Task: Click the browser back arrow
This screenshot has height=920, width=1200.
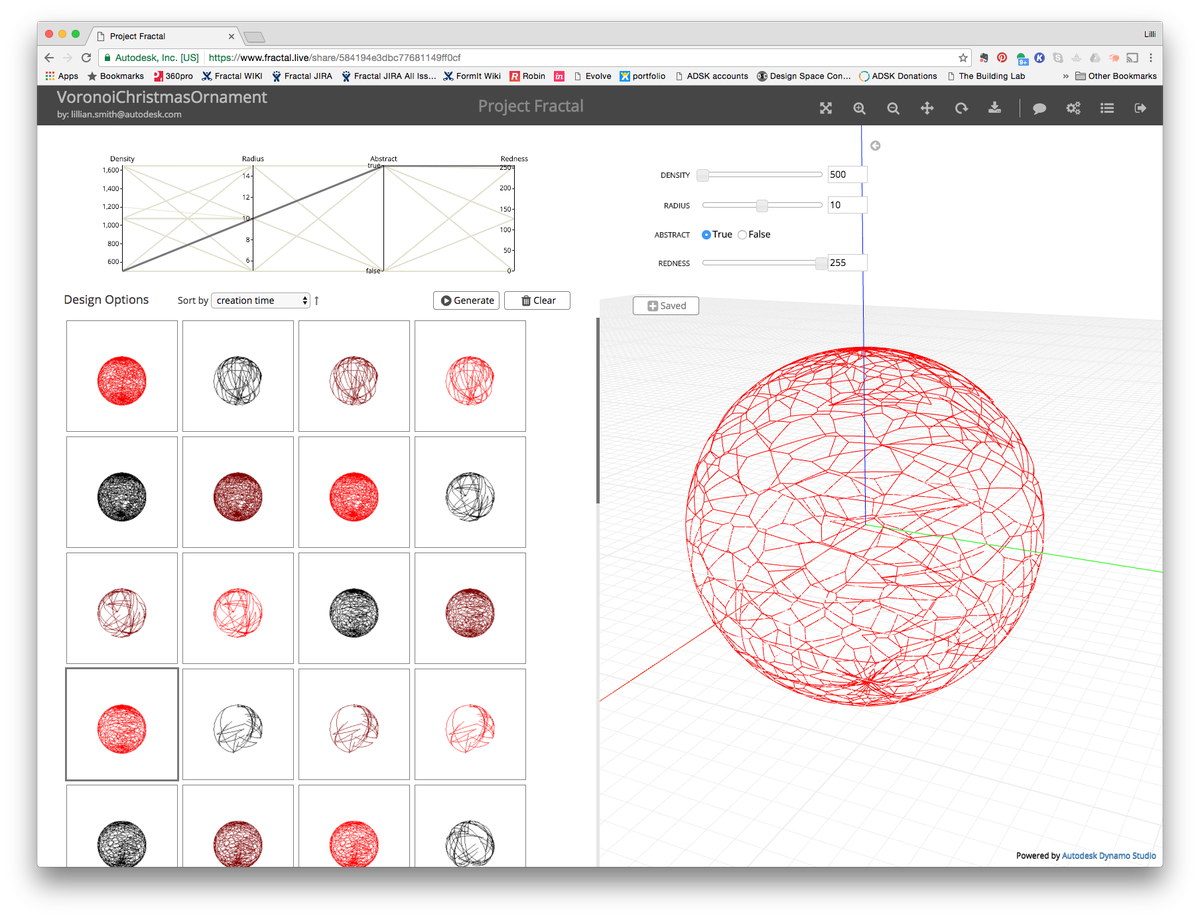Action: tap(50, 58)
